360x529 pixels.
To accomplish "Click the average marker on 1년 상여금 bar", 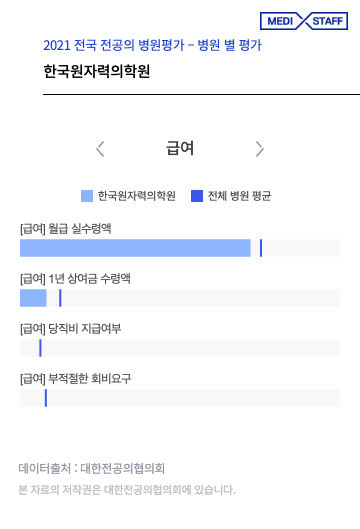I will [60, 298].
